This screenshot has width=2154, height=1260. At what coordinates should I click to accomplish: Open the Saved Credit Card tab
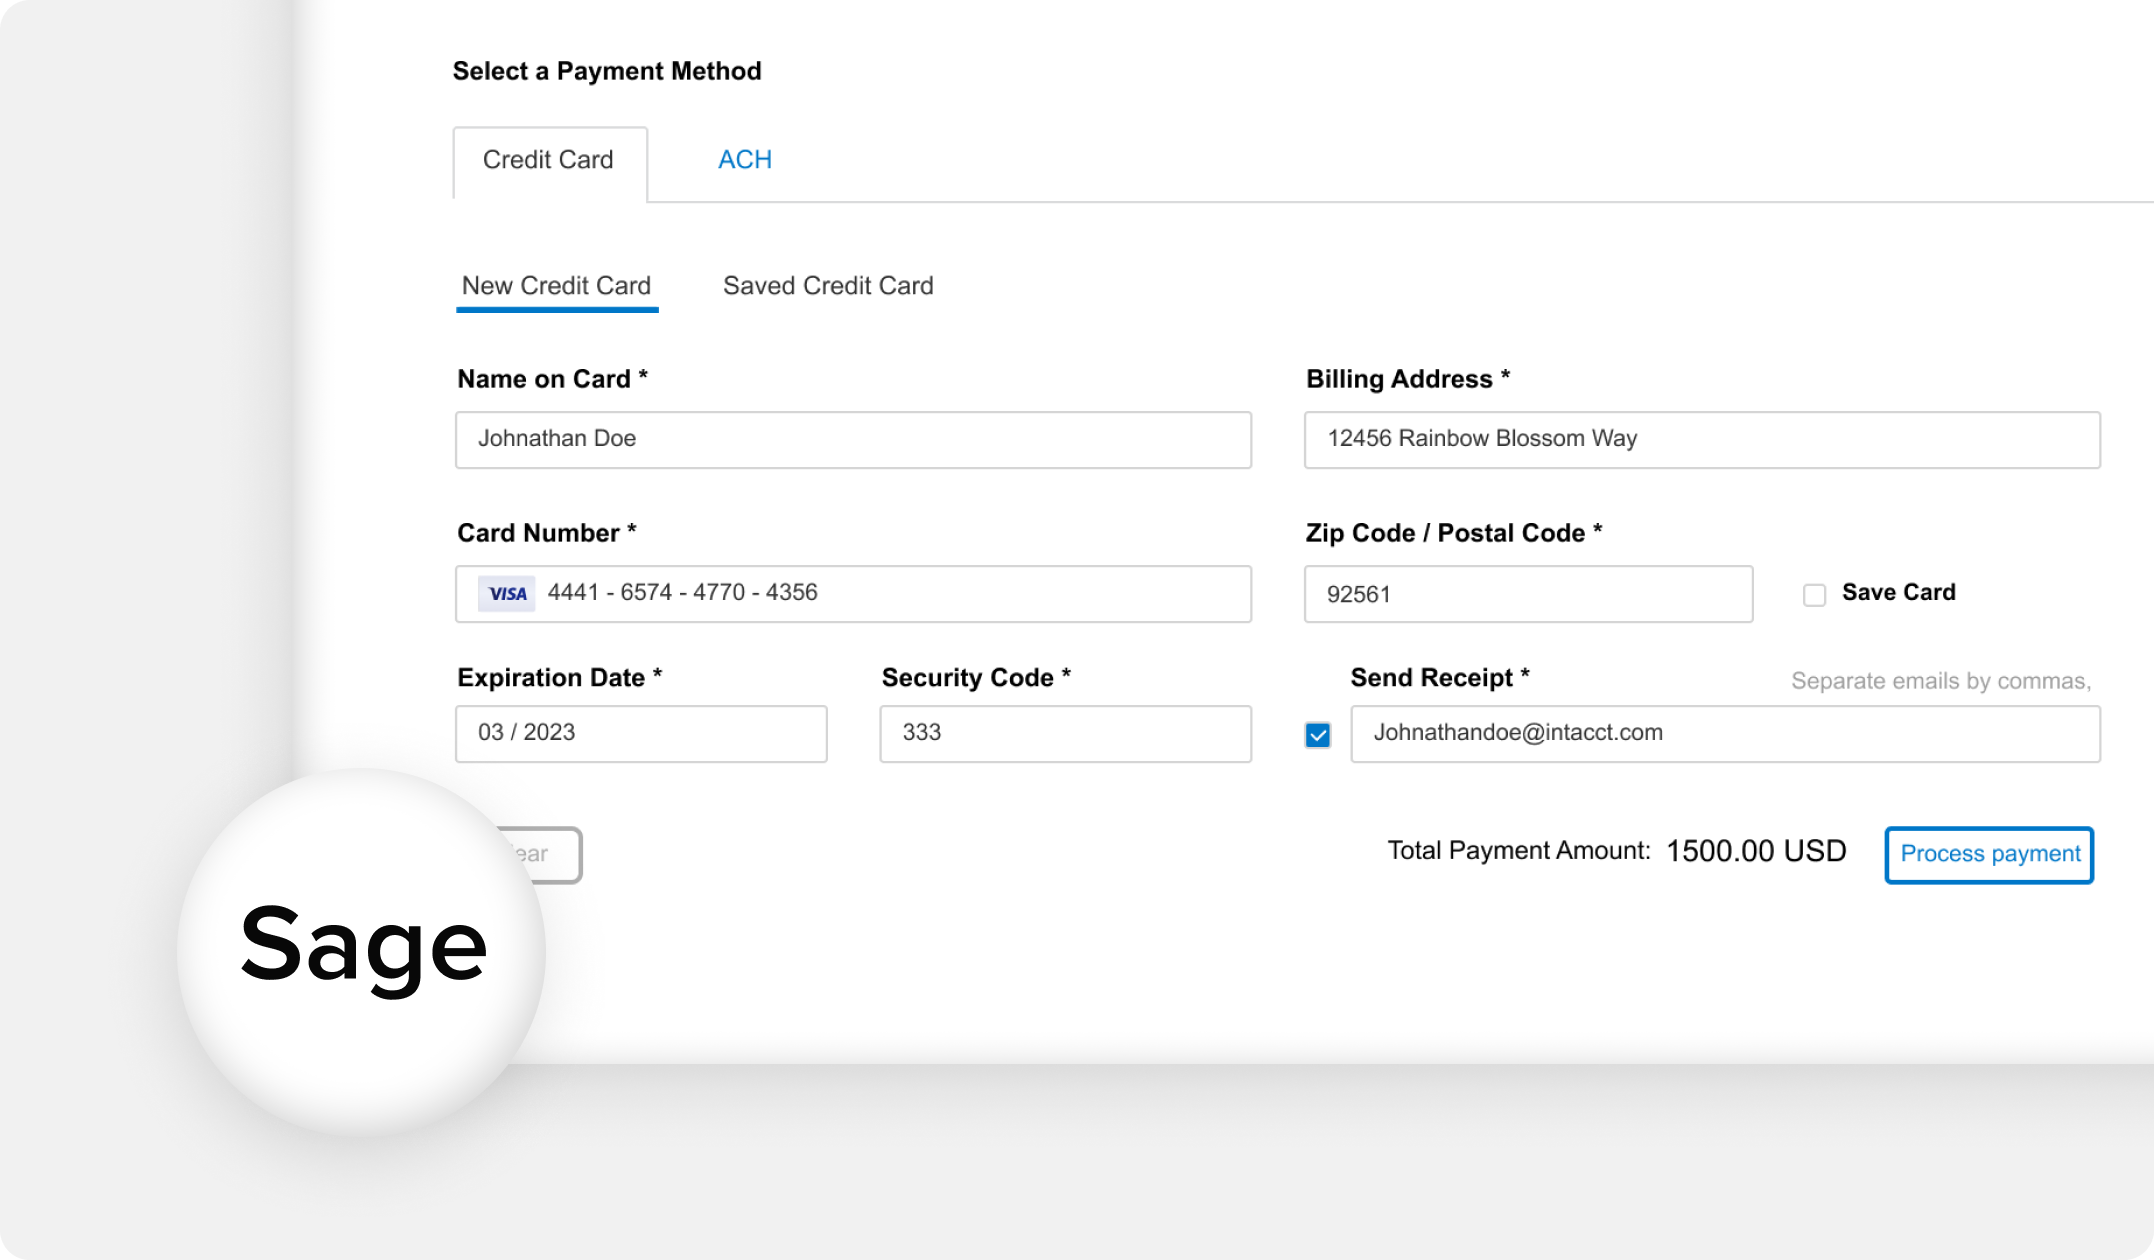pos(828,286)
